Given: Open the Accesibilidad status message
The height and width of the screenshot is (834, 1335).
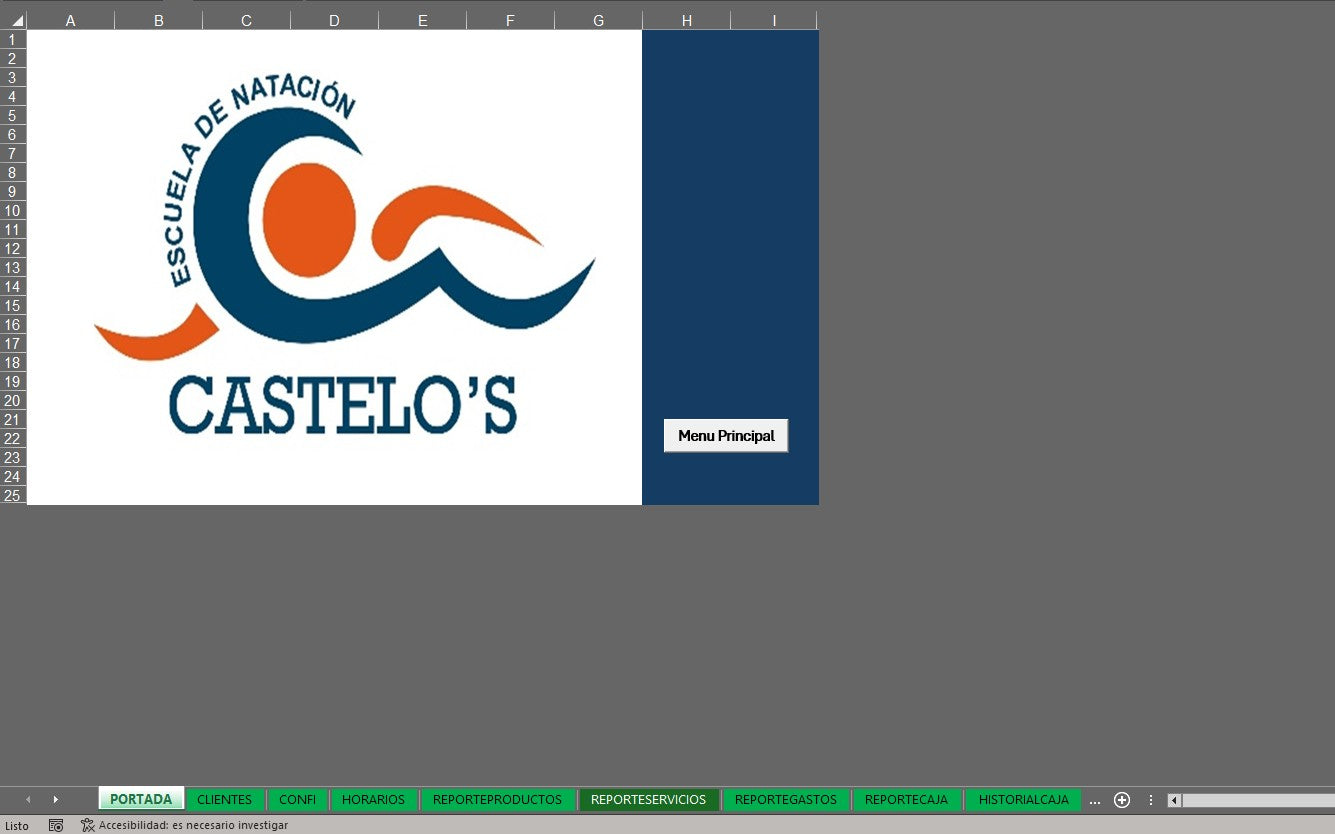Looking at the screenshot, I should click(x=185, y=825).
